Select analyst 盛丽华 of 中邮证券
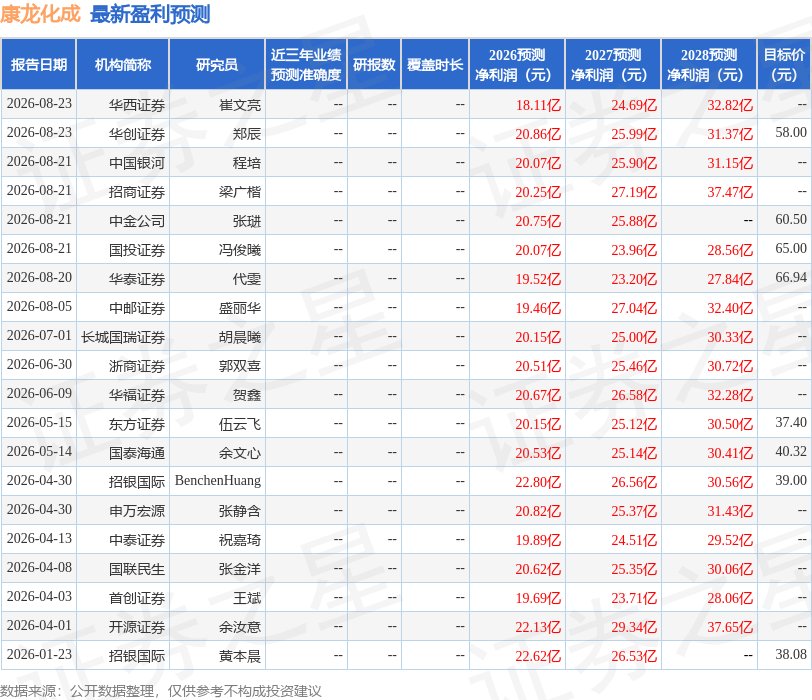This screenshot has height=700, width=812. tap(240, 308)
